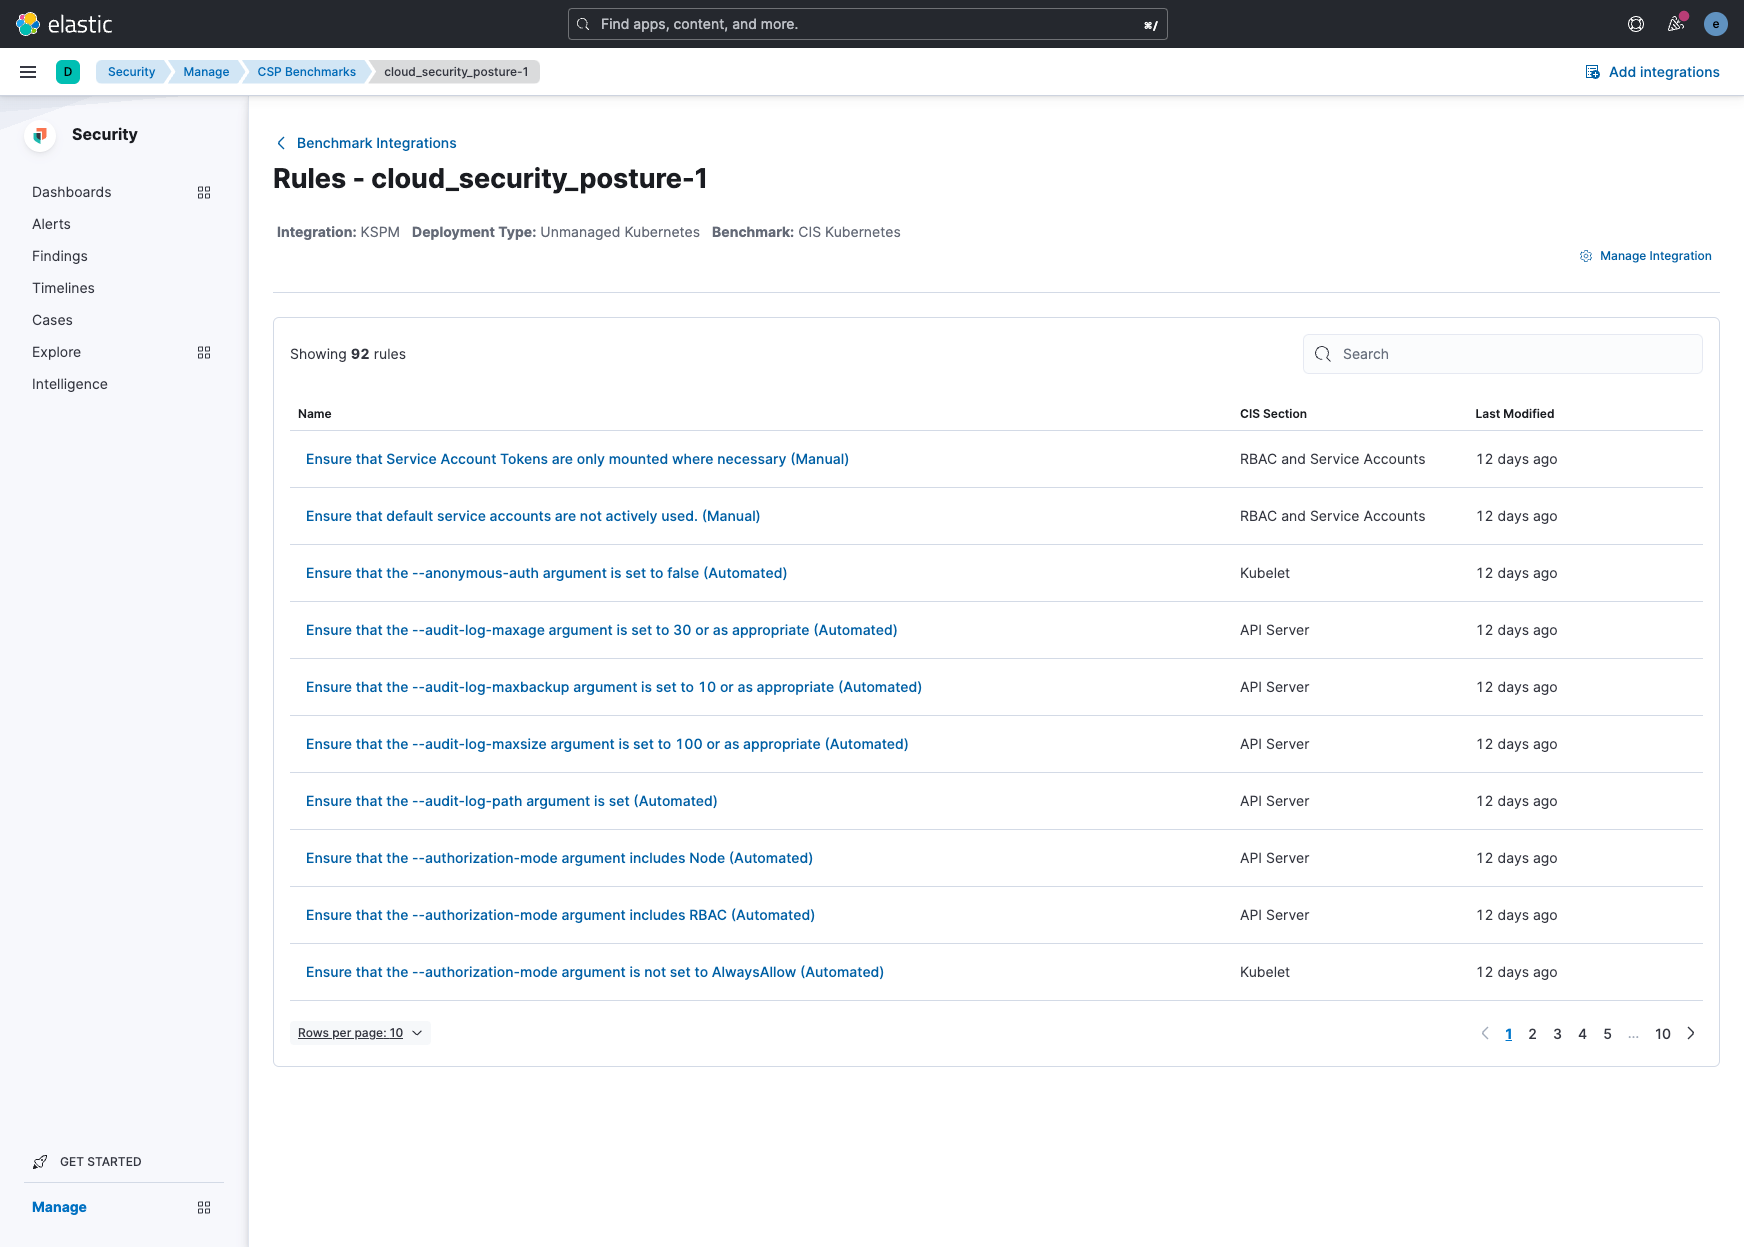This screenshot has height=1247, width=1744.
Task: Jump to page 3 of rules
Action: click(1557, 1034)
